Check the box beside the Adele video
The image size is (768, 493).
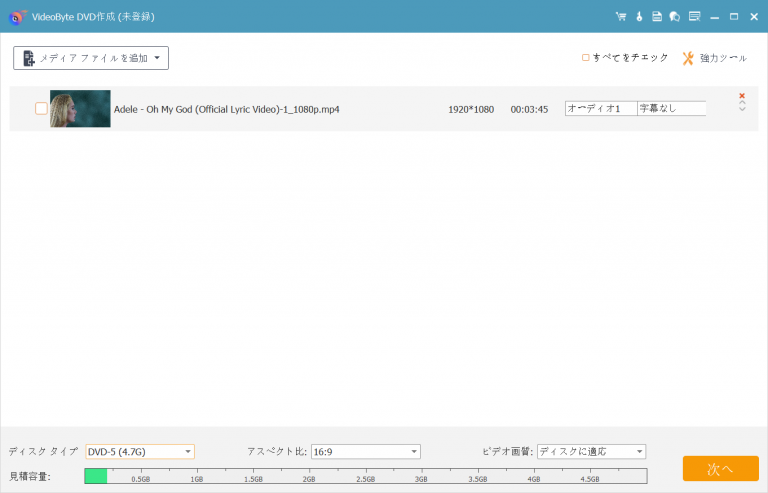coord(41,109)
